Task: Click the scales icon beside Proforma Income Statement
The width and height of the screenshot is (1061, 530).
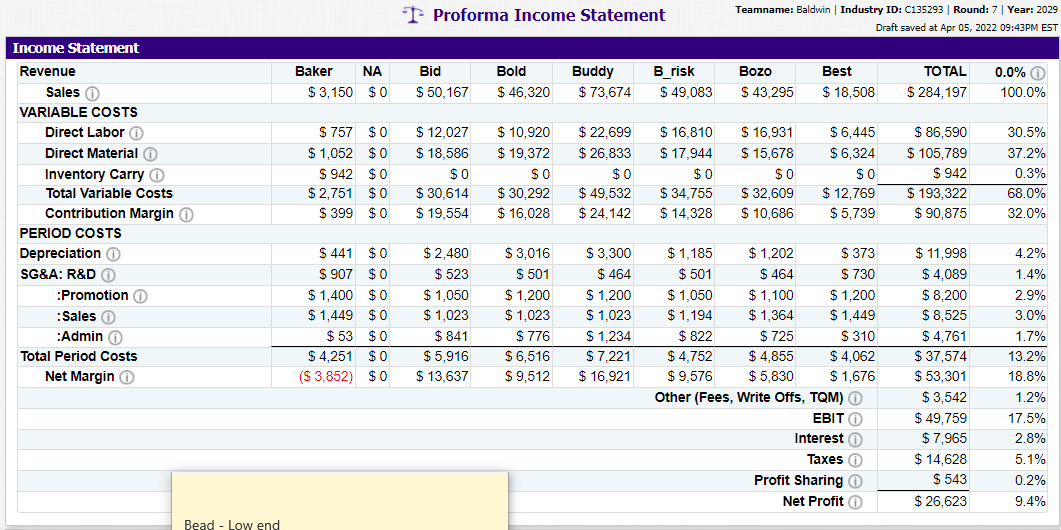Action: click(411, 14)
